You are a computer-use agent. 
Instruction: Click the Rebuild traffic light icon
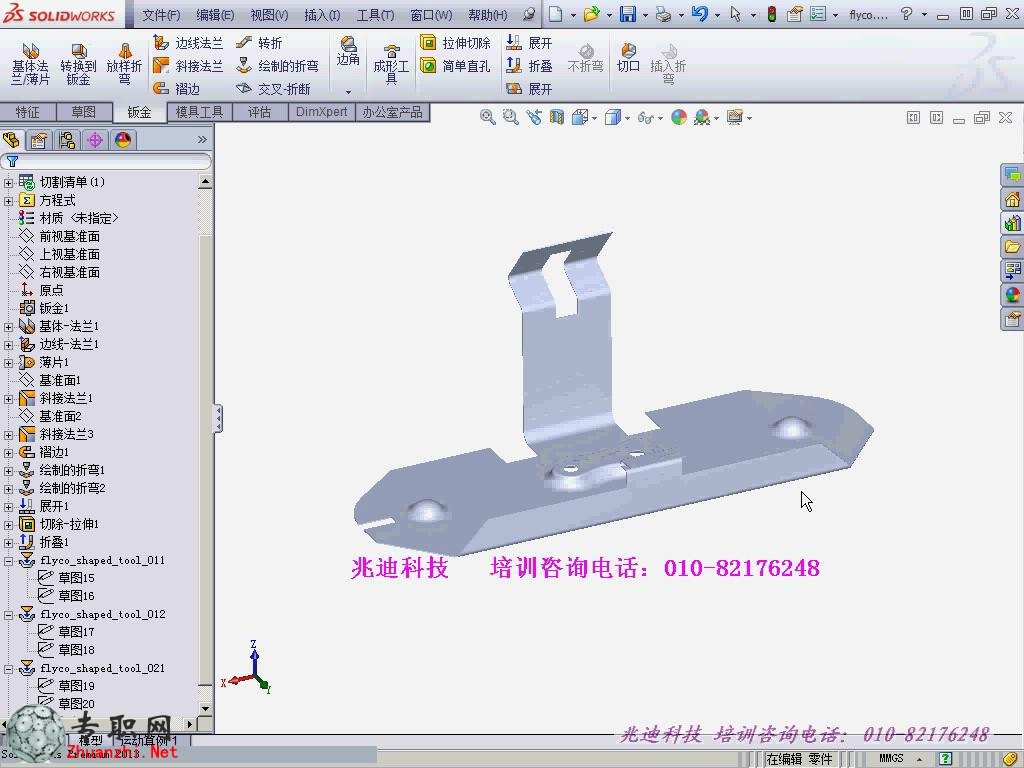[772, 14]
